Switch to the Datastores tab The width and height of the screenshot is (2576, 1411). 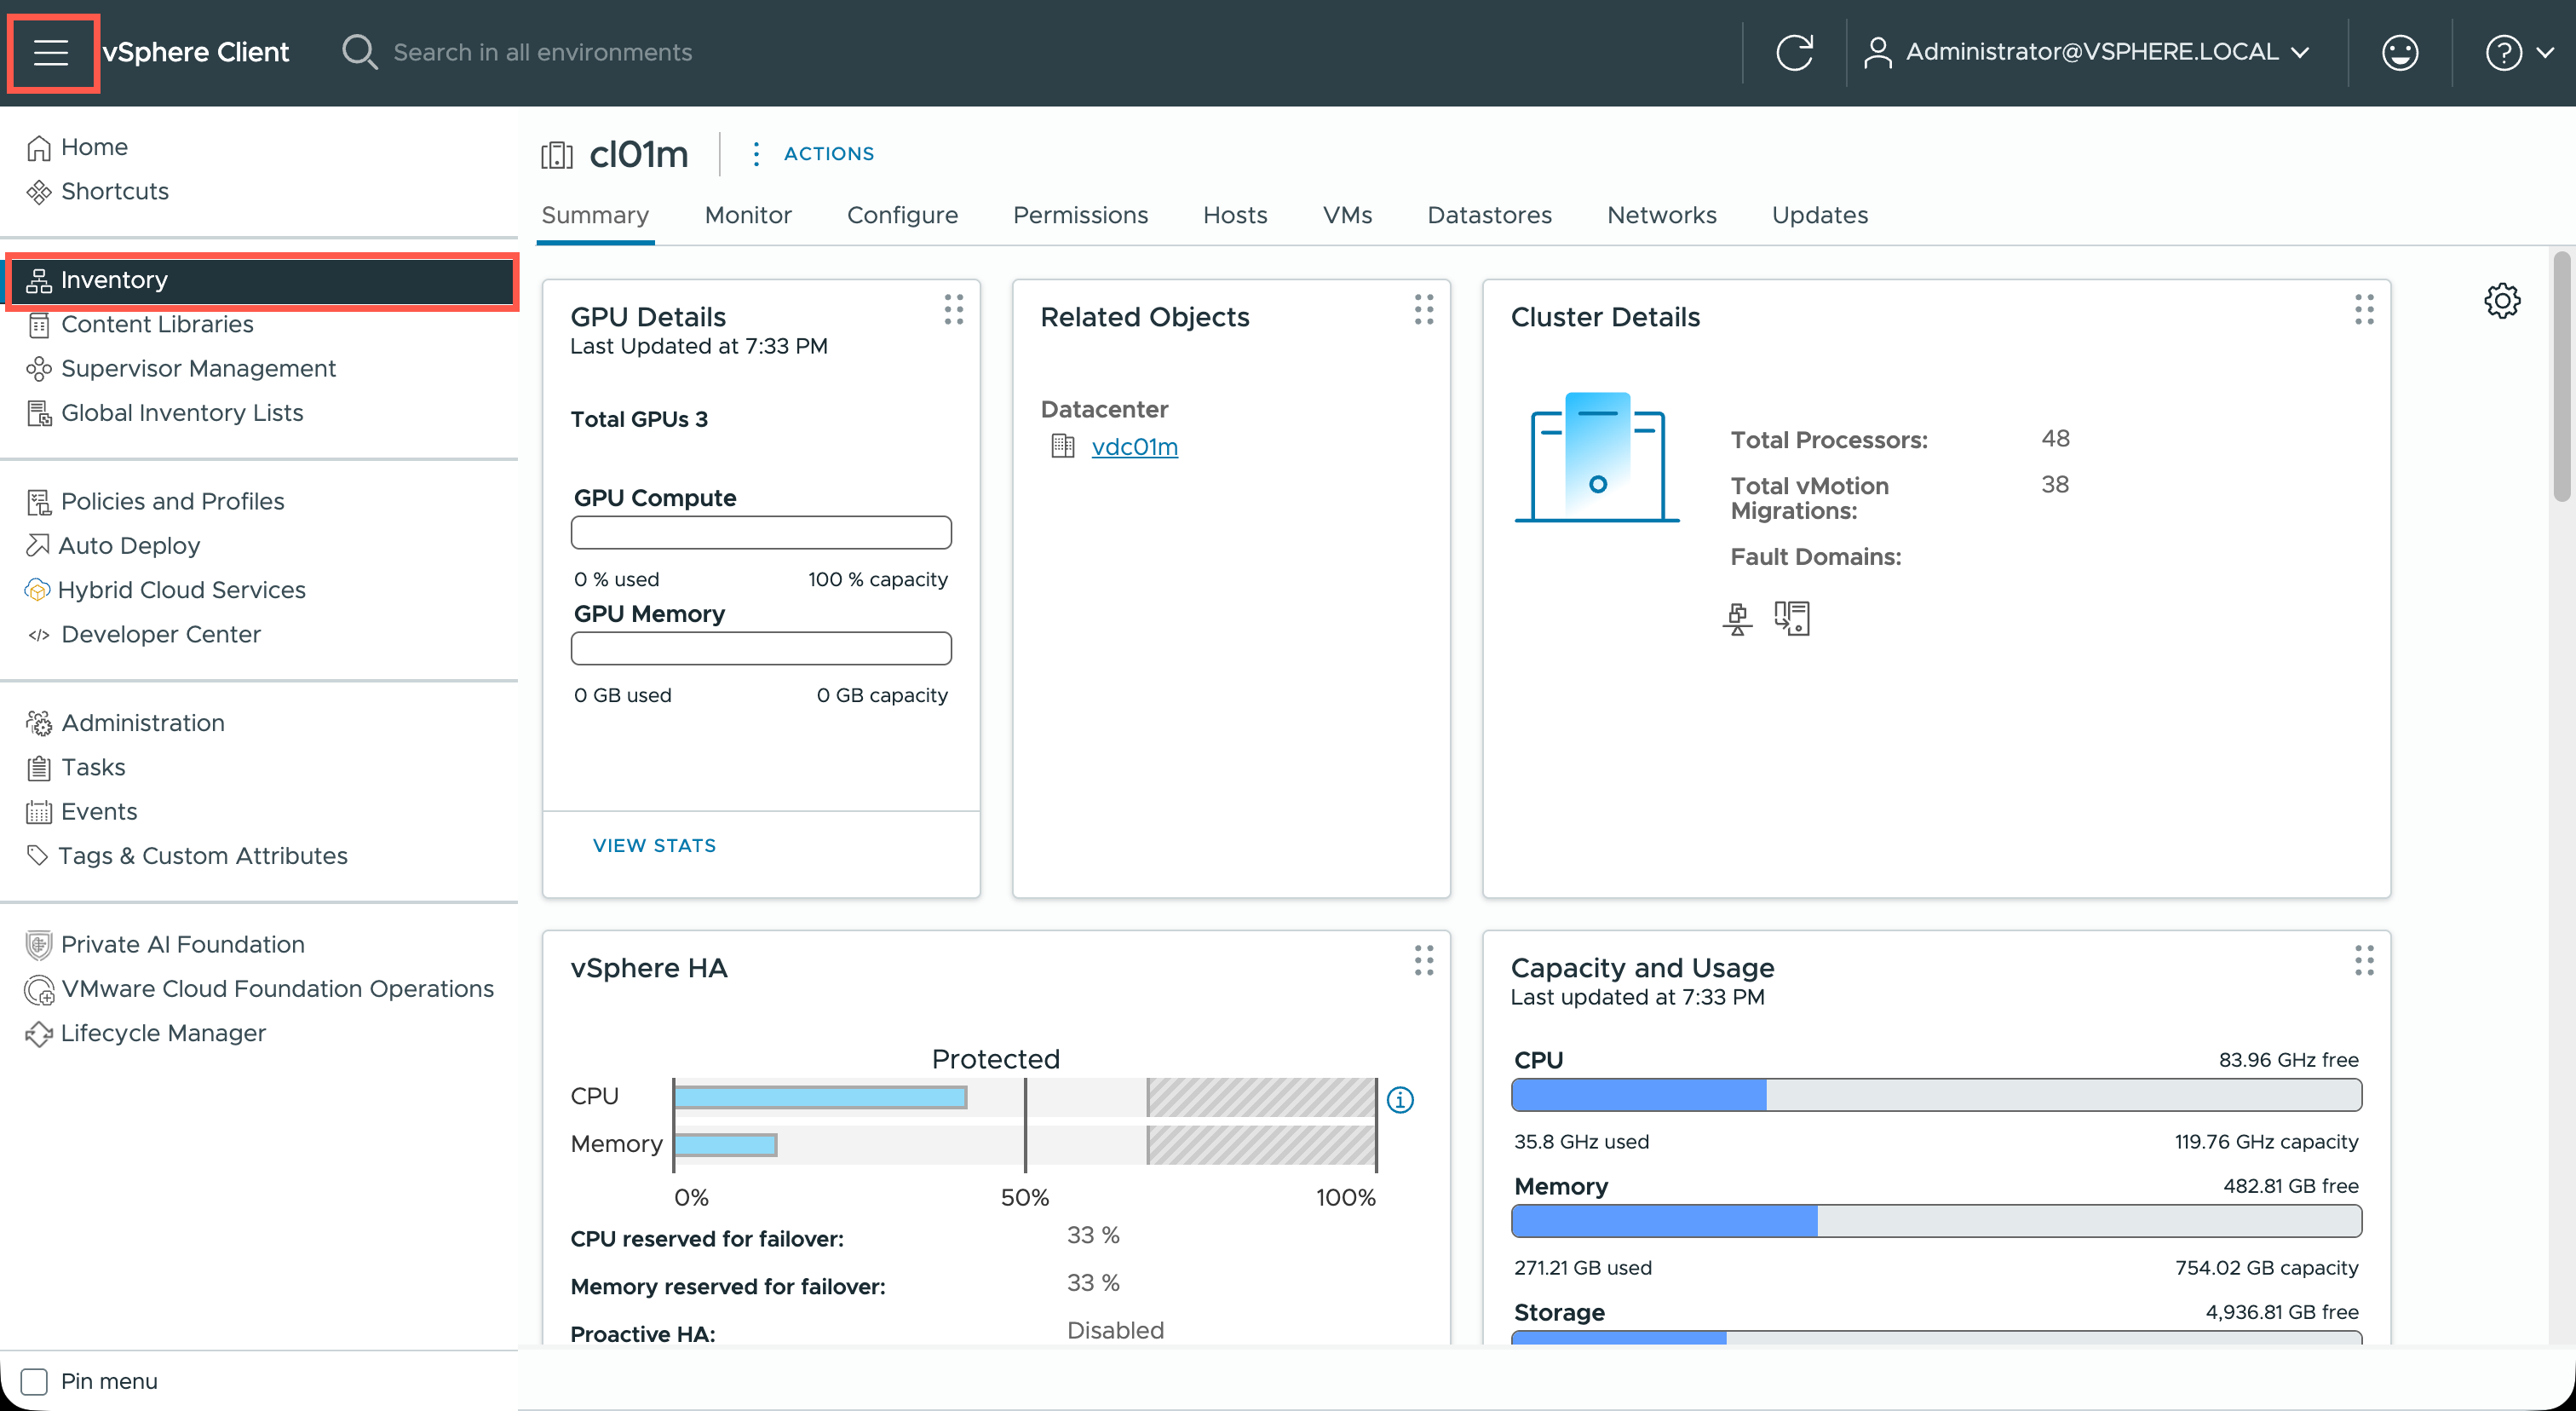pyautogui.click(x=1488, y=215)
